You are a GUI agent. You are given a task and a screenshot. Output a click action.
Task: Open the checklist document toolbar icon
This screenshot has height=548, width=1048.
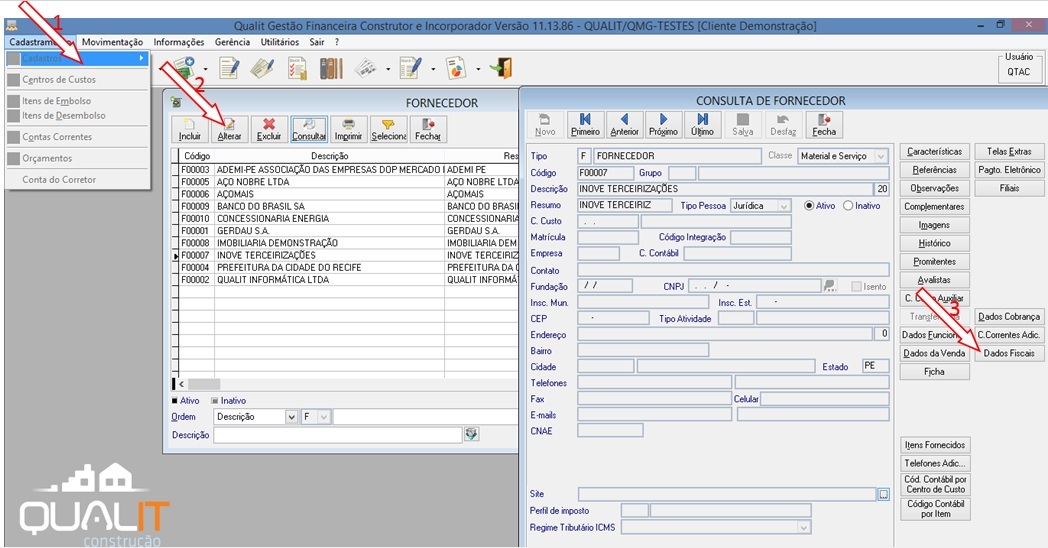(297, 68)
